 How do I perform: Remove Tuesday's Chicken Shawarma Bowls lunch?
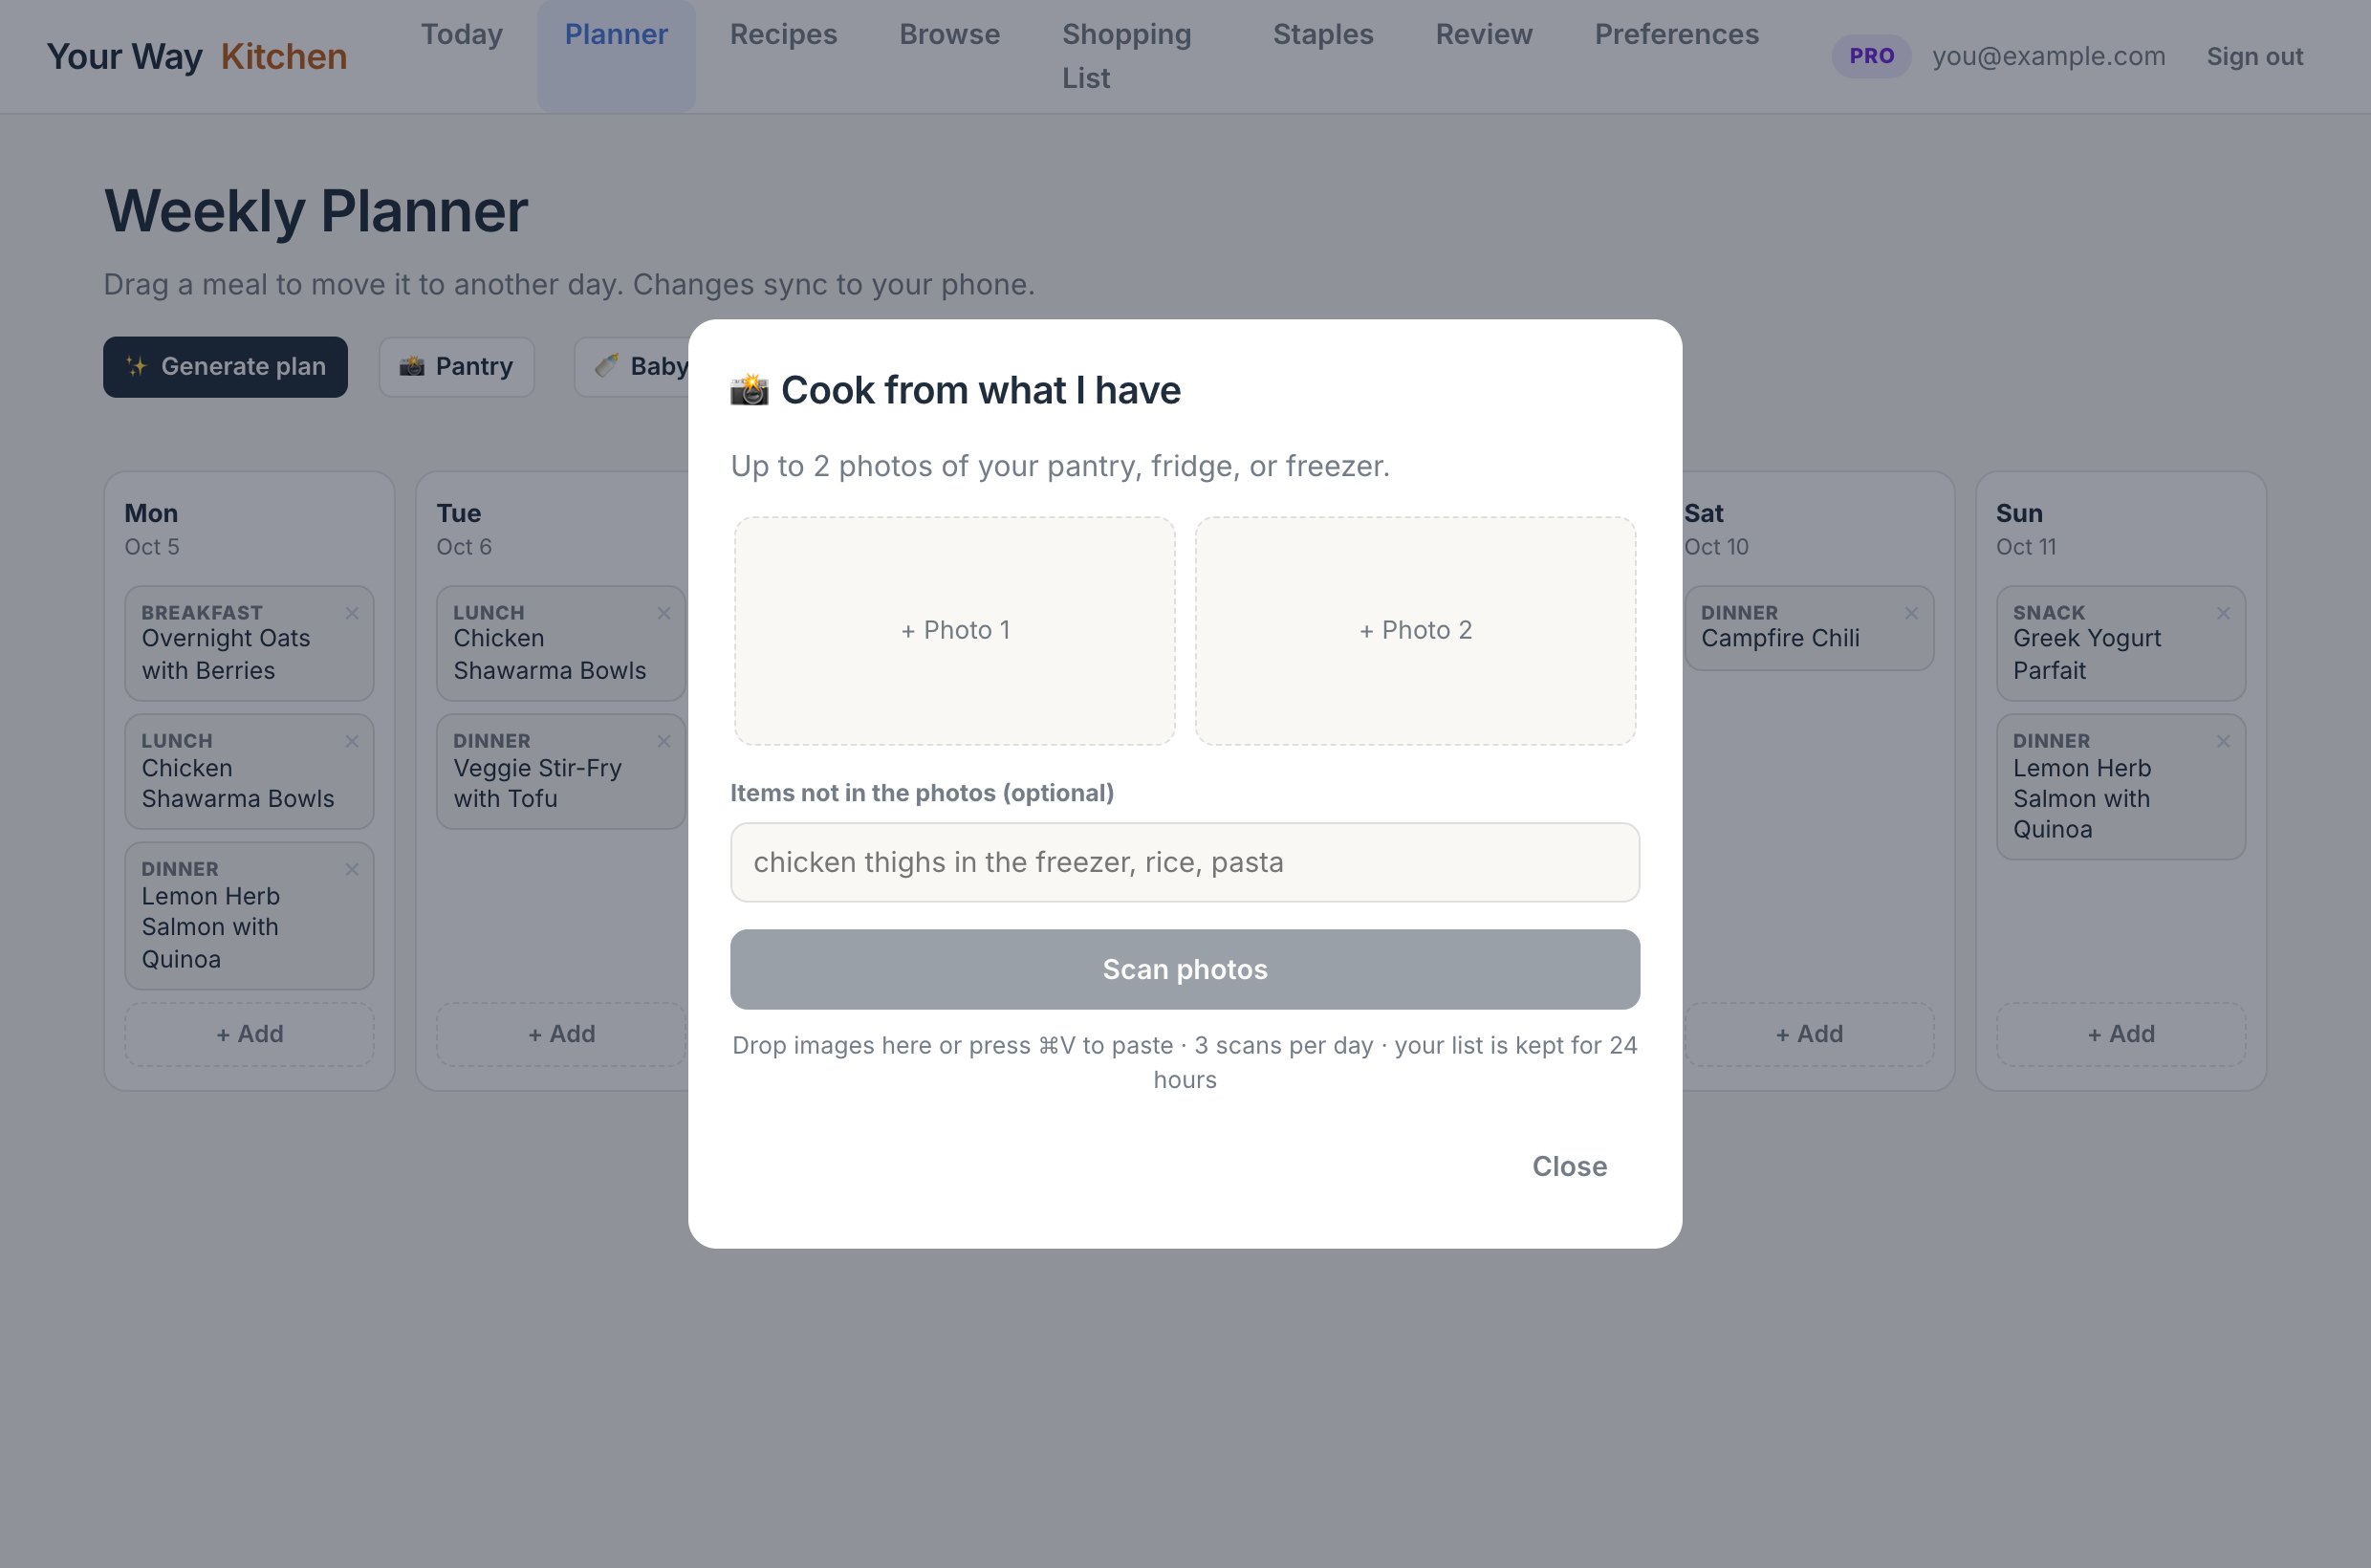pos(664,613)
